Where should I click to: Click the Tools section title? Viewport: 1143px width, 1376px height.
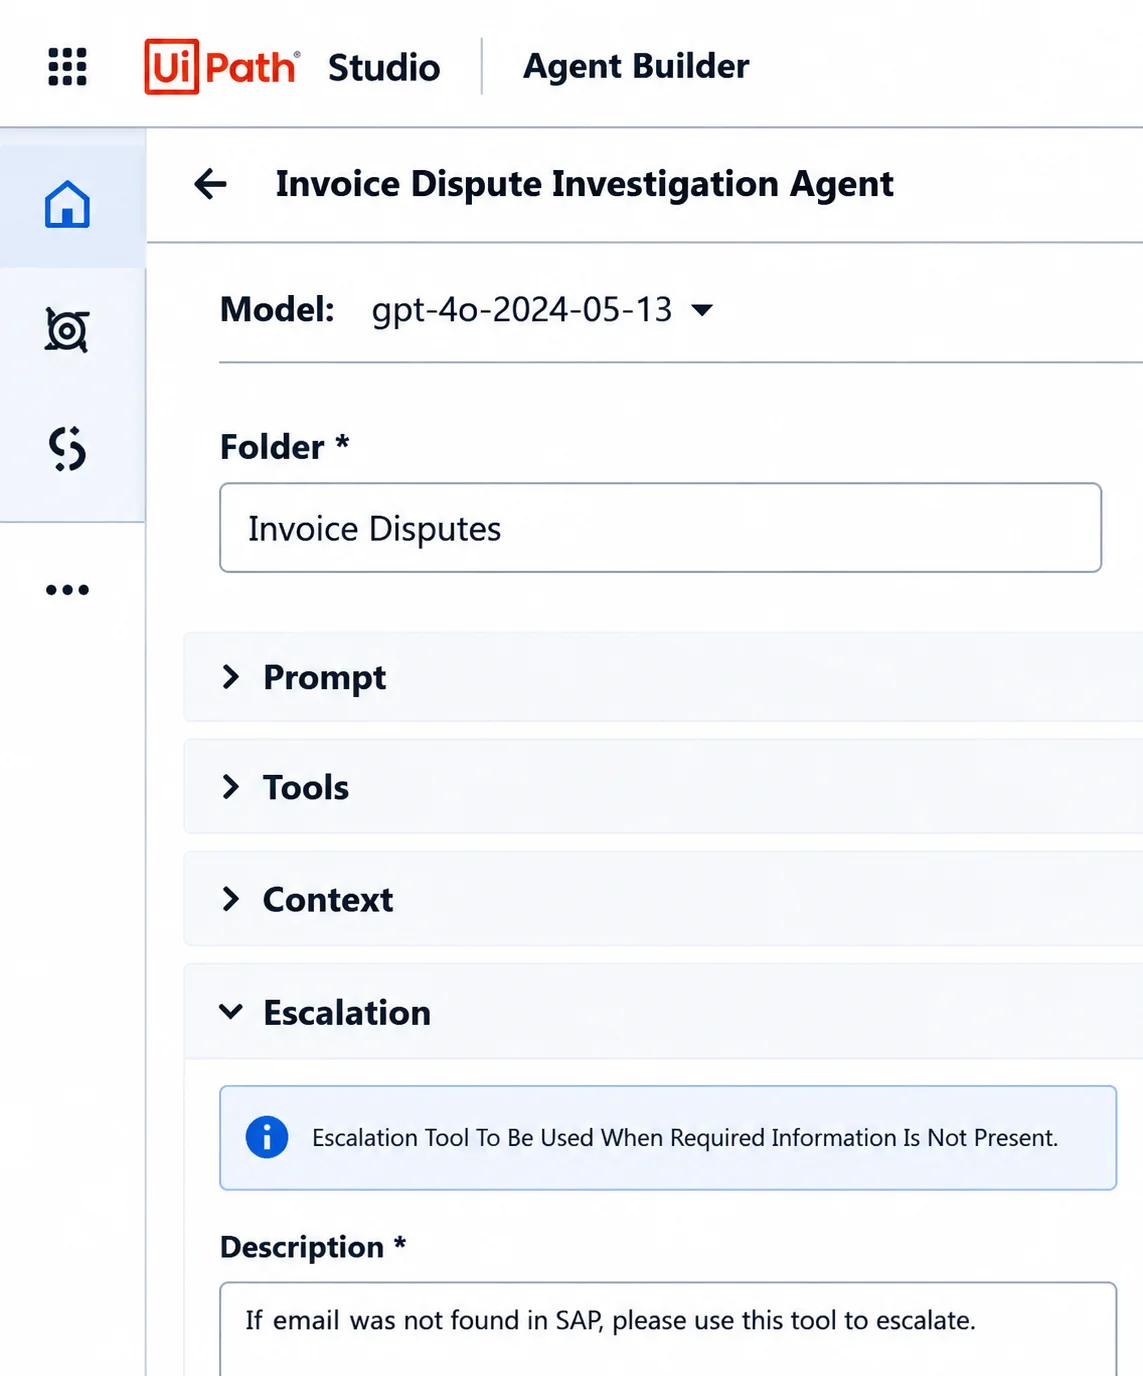[x=306, y=788]
